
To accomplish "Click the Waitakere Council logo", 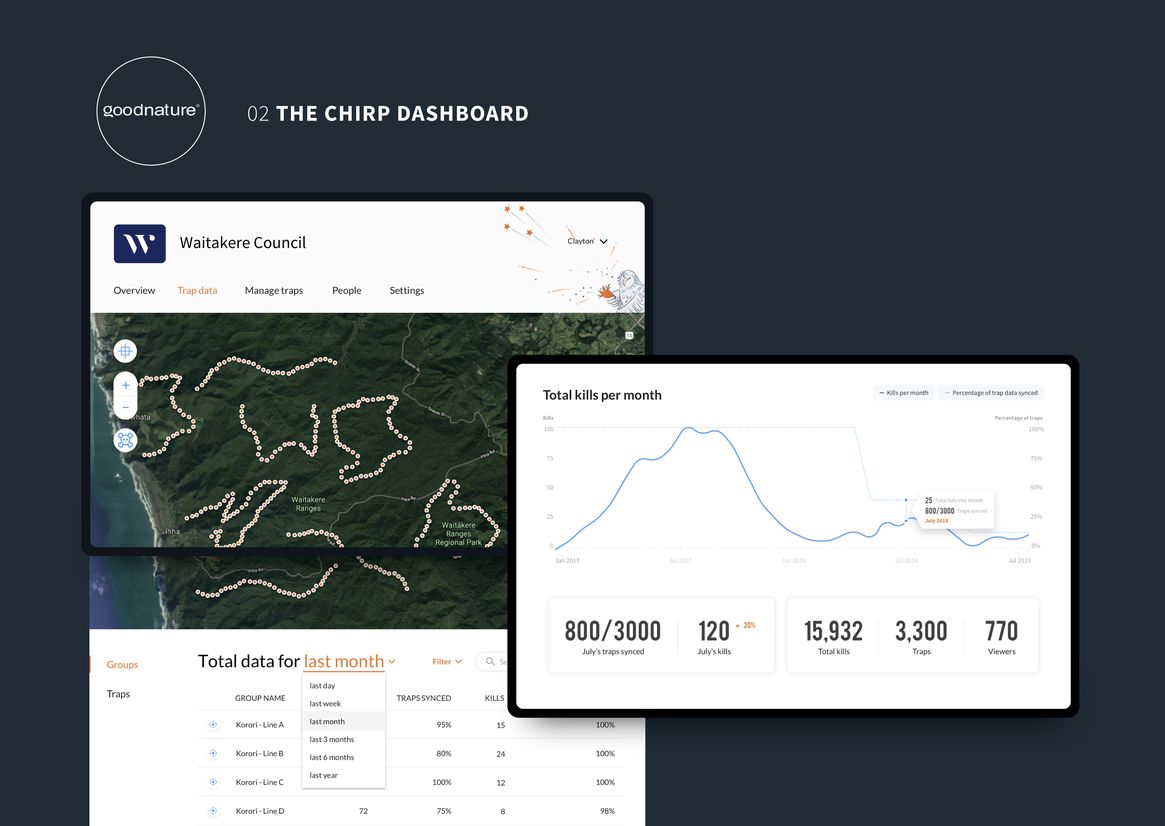I will 140,243.
